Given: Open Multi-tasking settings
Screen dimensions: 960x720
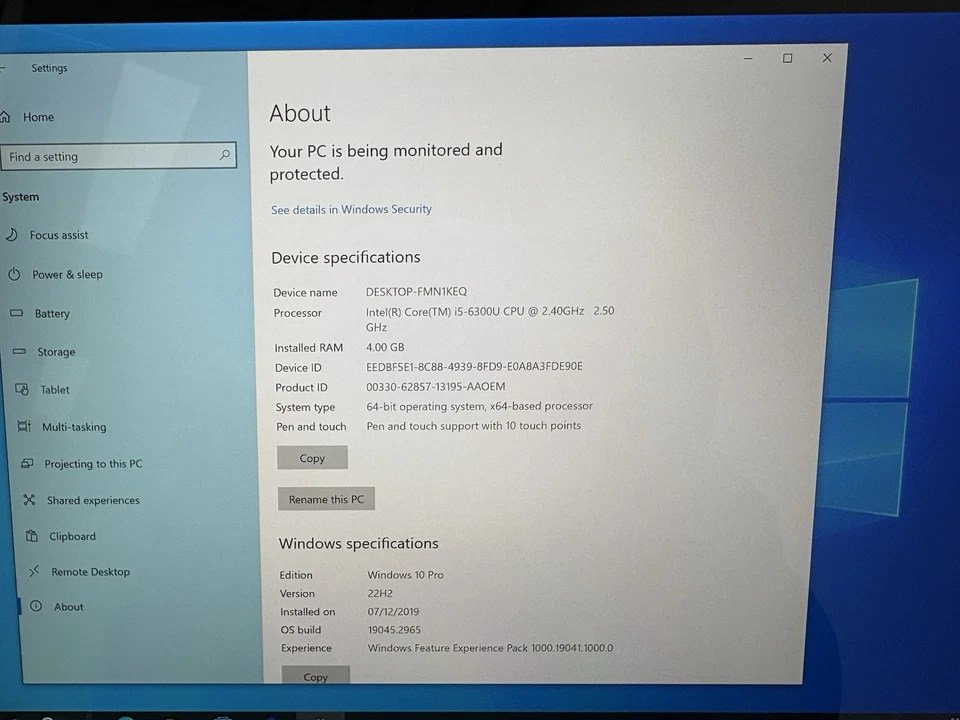Looking at the screenshot, I should [73, 427].
